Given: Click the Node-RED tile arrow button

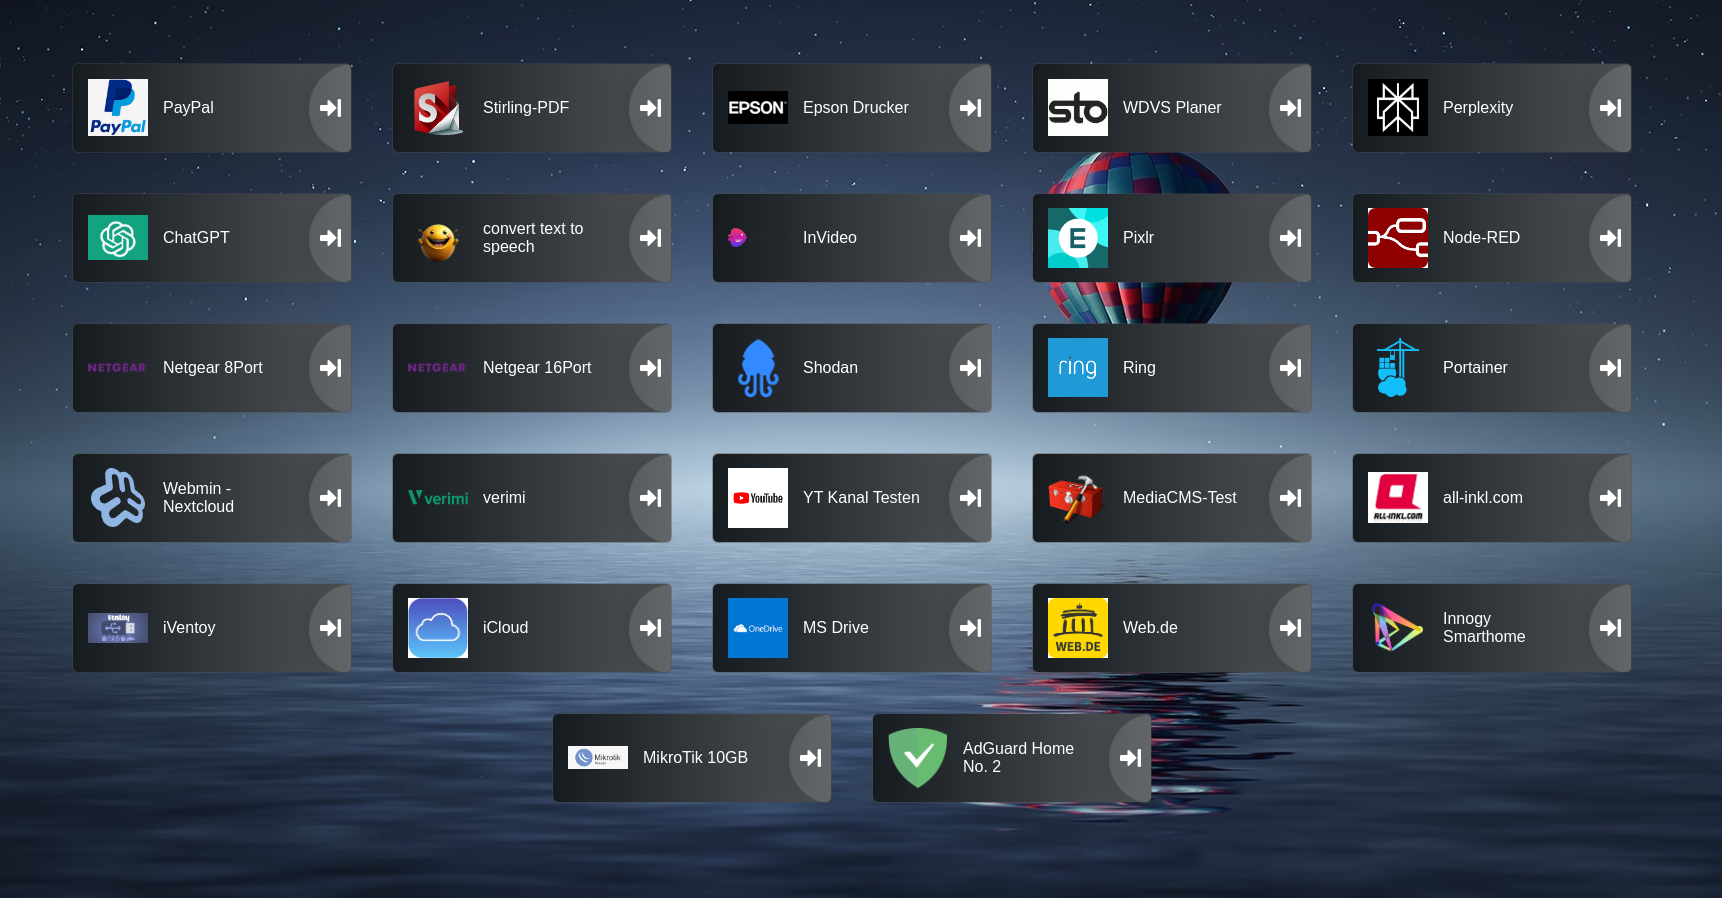Looking at the screenshot, I should pos(1610,238).
